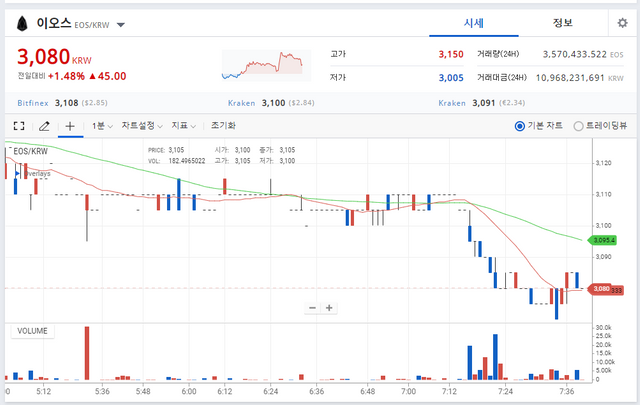
Task: Switch to the 시세 tab
Action: (473, 23)
